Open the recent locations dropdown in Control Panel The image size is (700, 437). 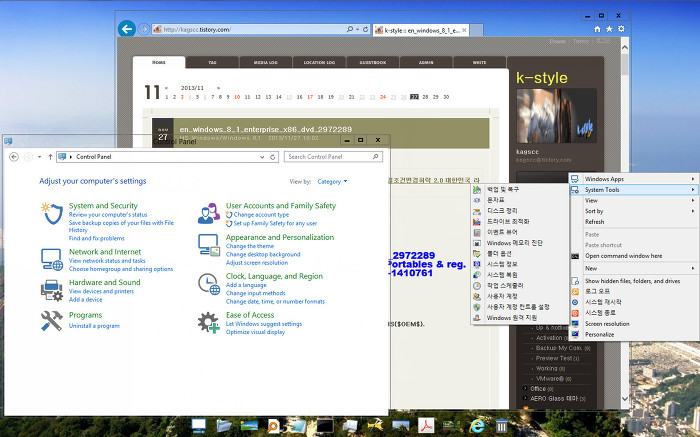(39, 157)
